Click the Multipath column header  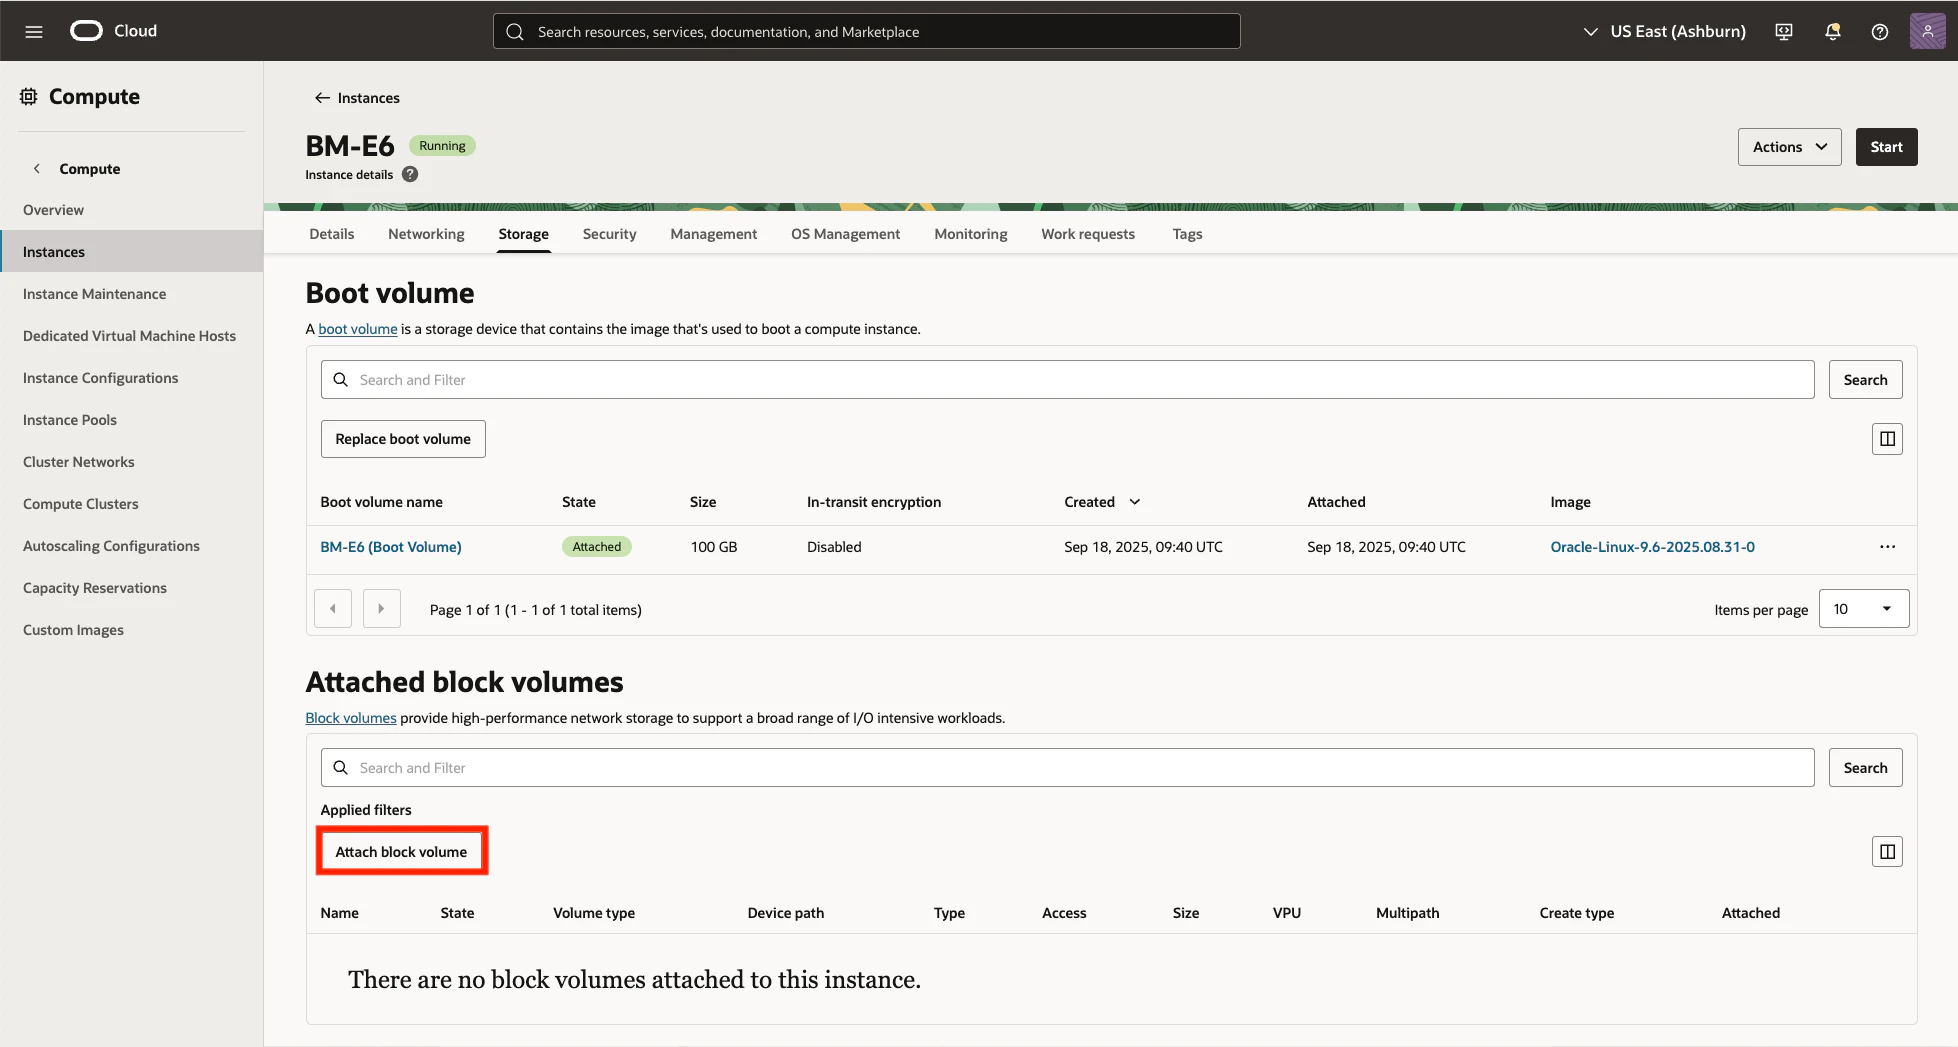pyautogui.click(x=1408, y=913)
